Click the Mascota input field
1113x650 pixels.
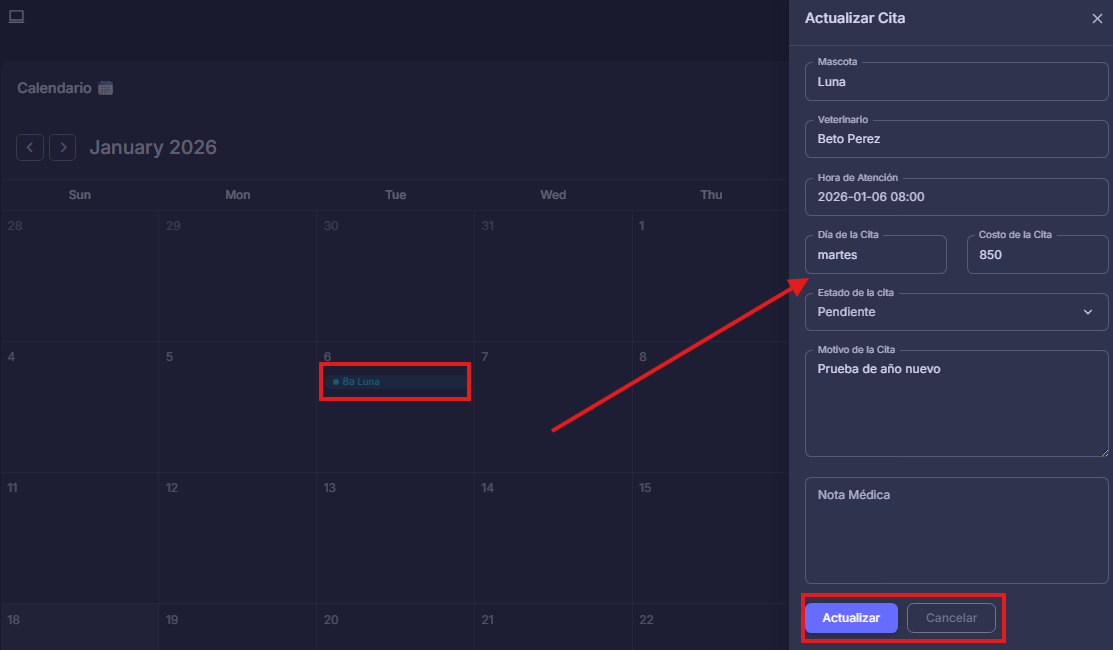tap(956, 82)
